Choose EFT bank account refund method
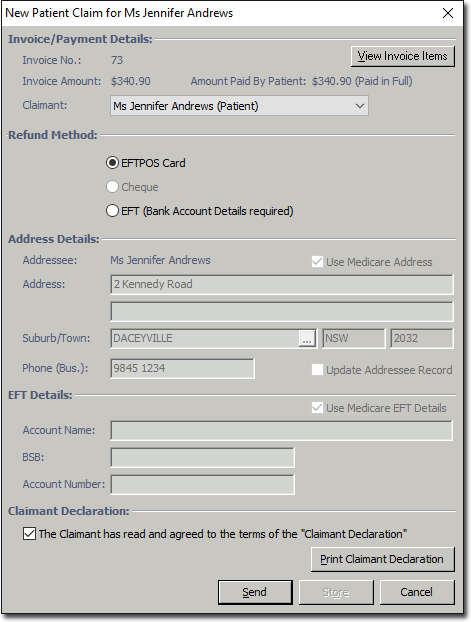Image resolution: width=471 pixels, height=622 pixels. 112,211
